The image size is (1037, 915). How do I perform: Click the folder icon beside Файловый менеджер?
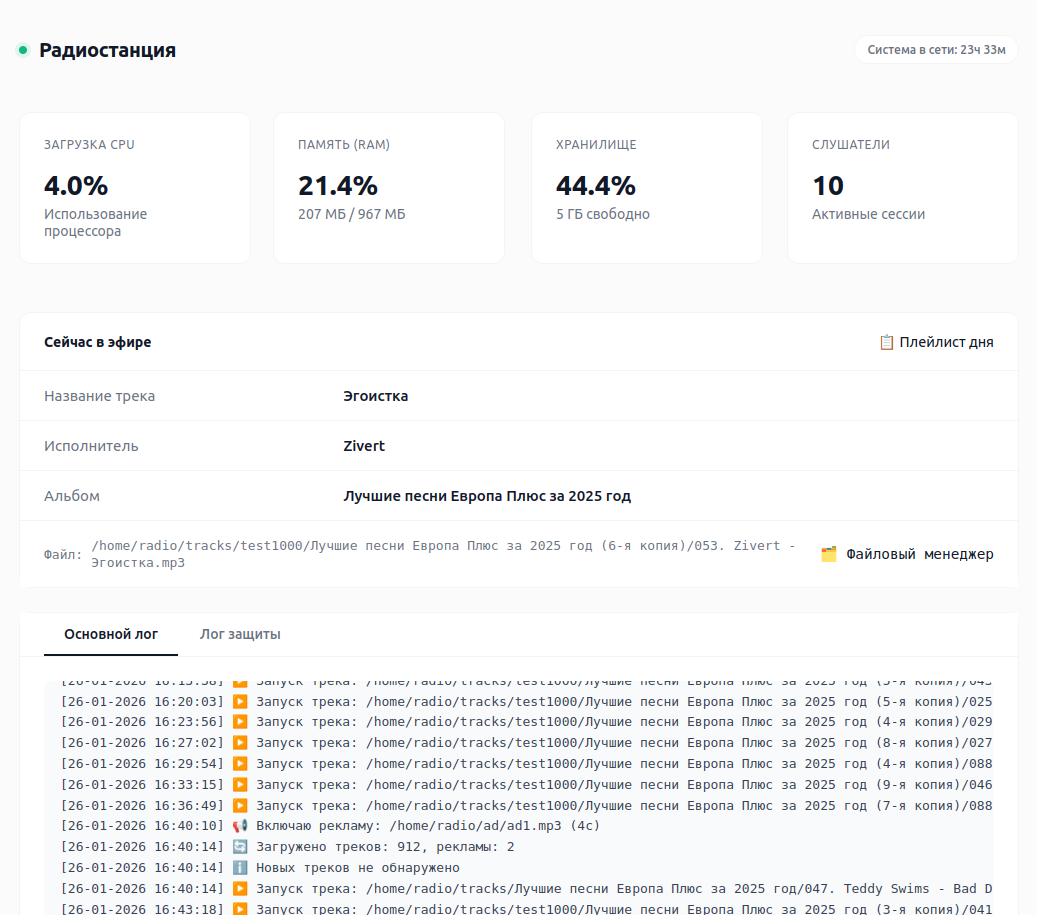tap(828, 554)
